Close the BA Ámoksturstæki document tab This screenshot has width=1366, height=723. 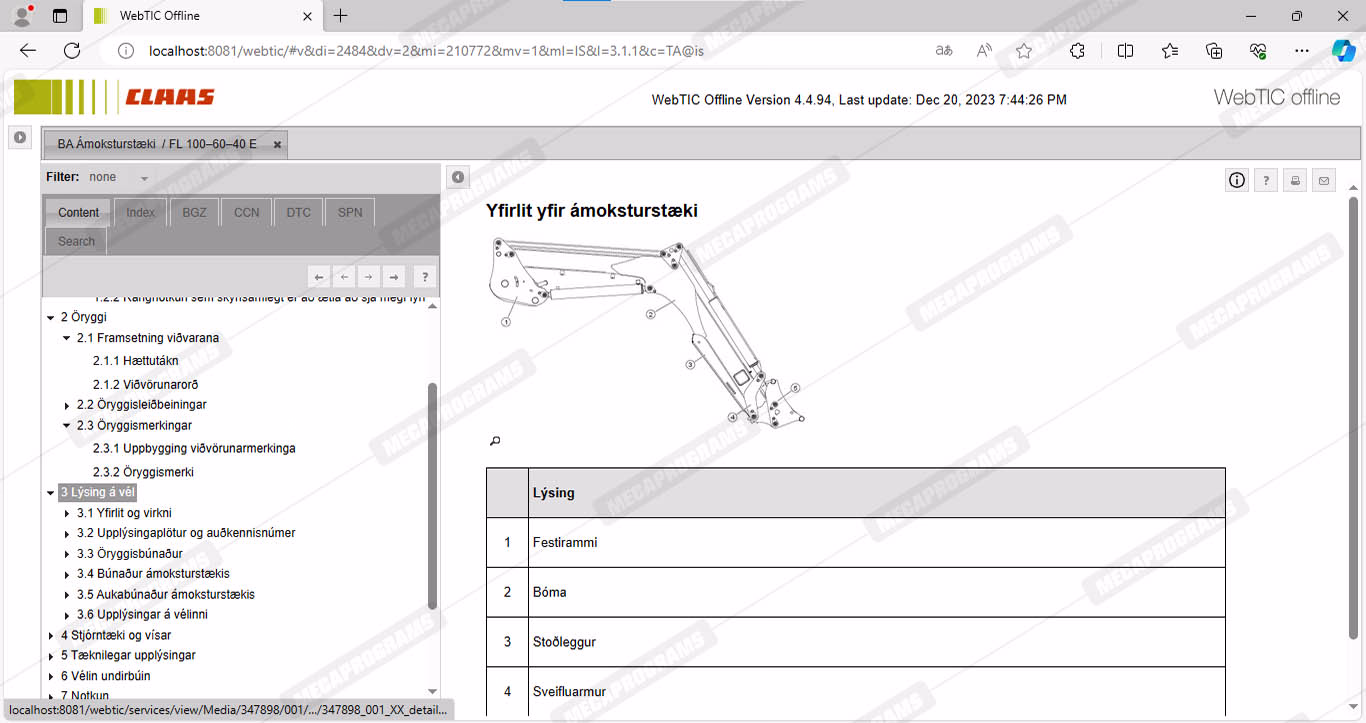(277, 144)
